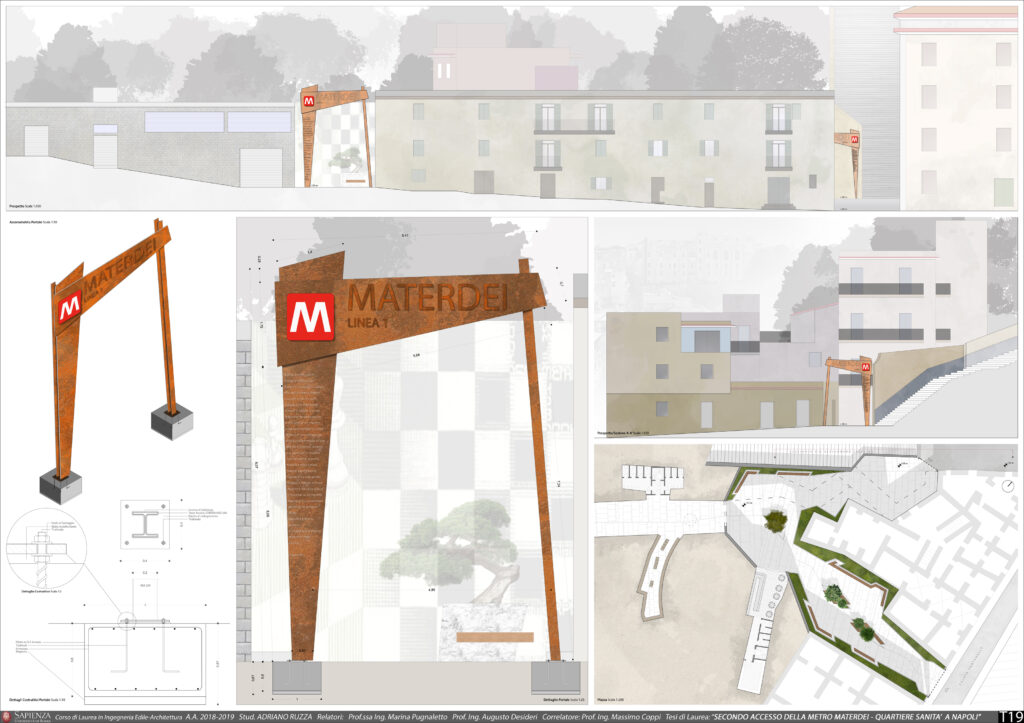1024x723 pixels.
Task: Click "Corso di Laurea in Ingegneria Edile-Architettura"
Action: (118, 717)
